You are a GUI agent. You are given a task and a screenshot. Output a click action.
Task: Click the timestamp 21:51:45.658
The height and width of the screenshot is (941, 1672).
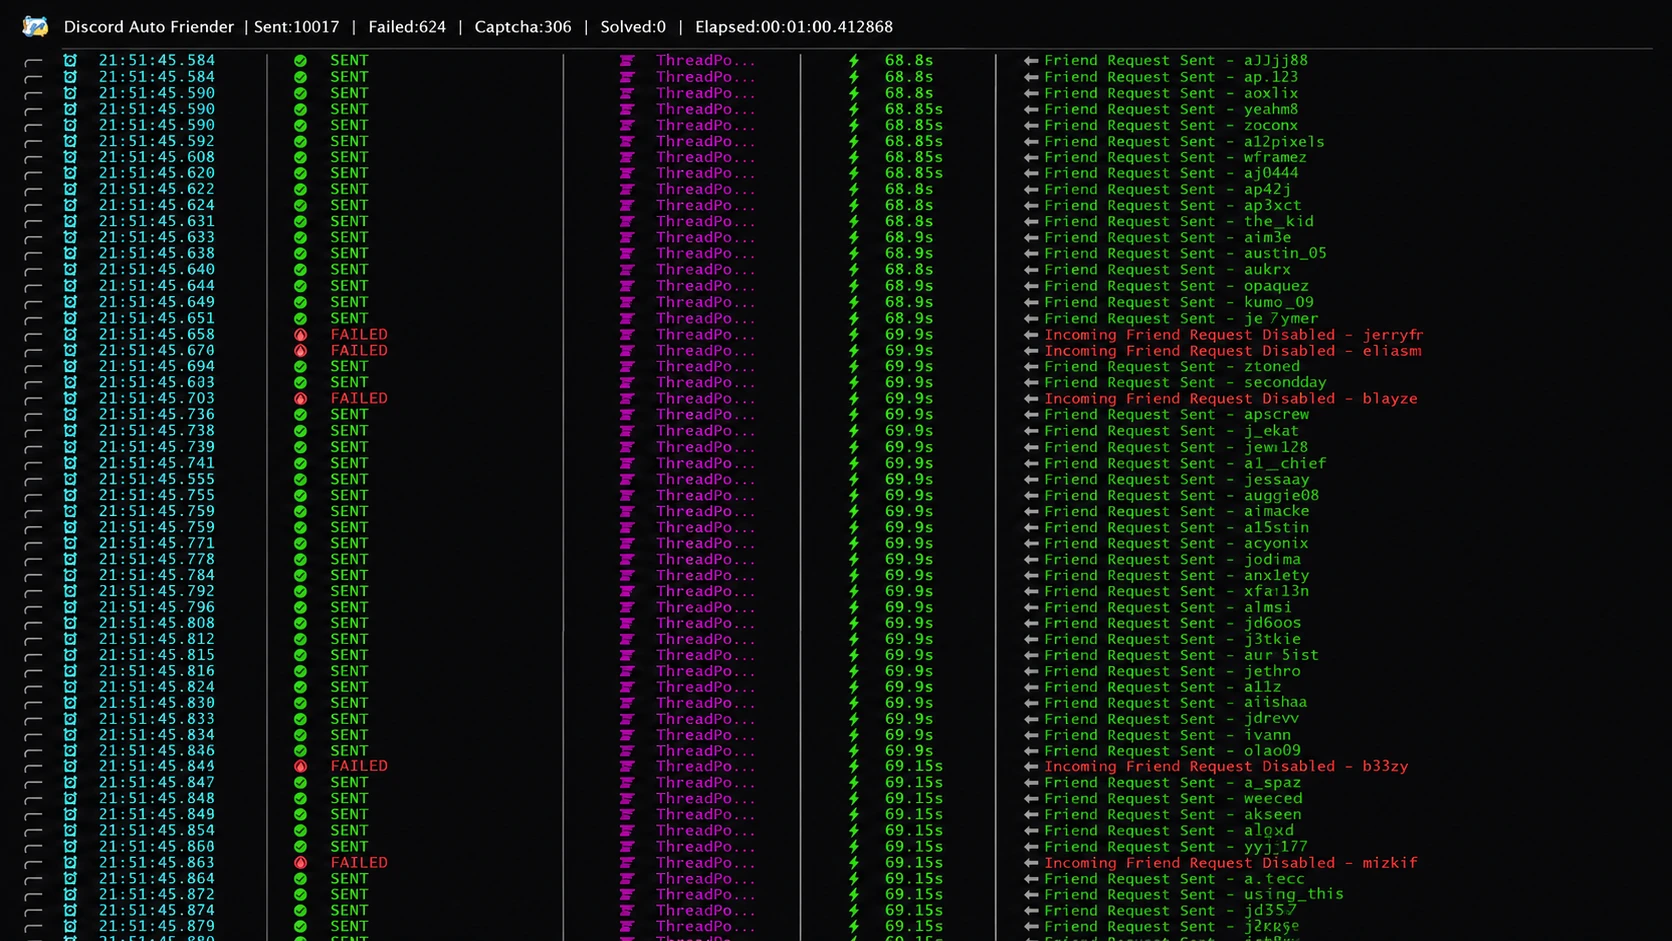coord(157,335)
